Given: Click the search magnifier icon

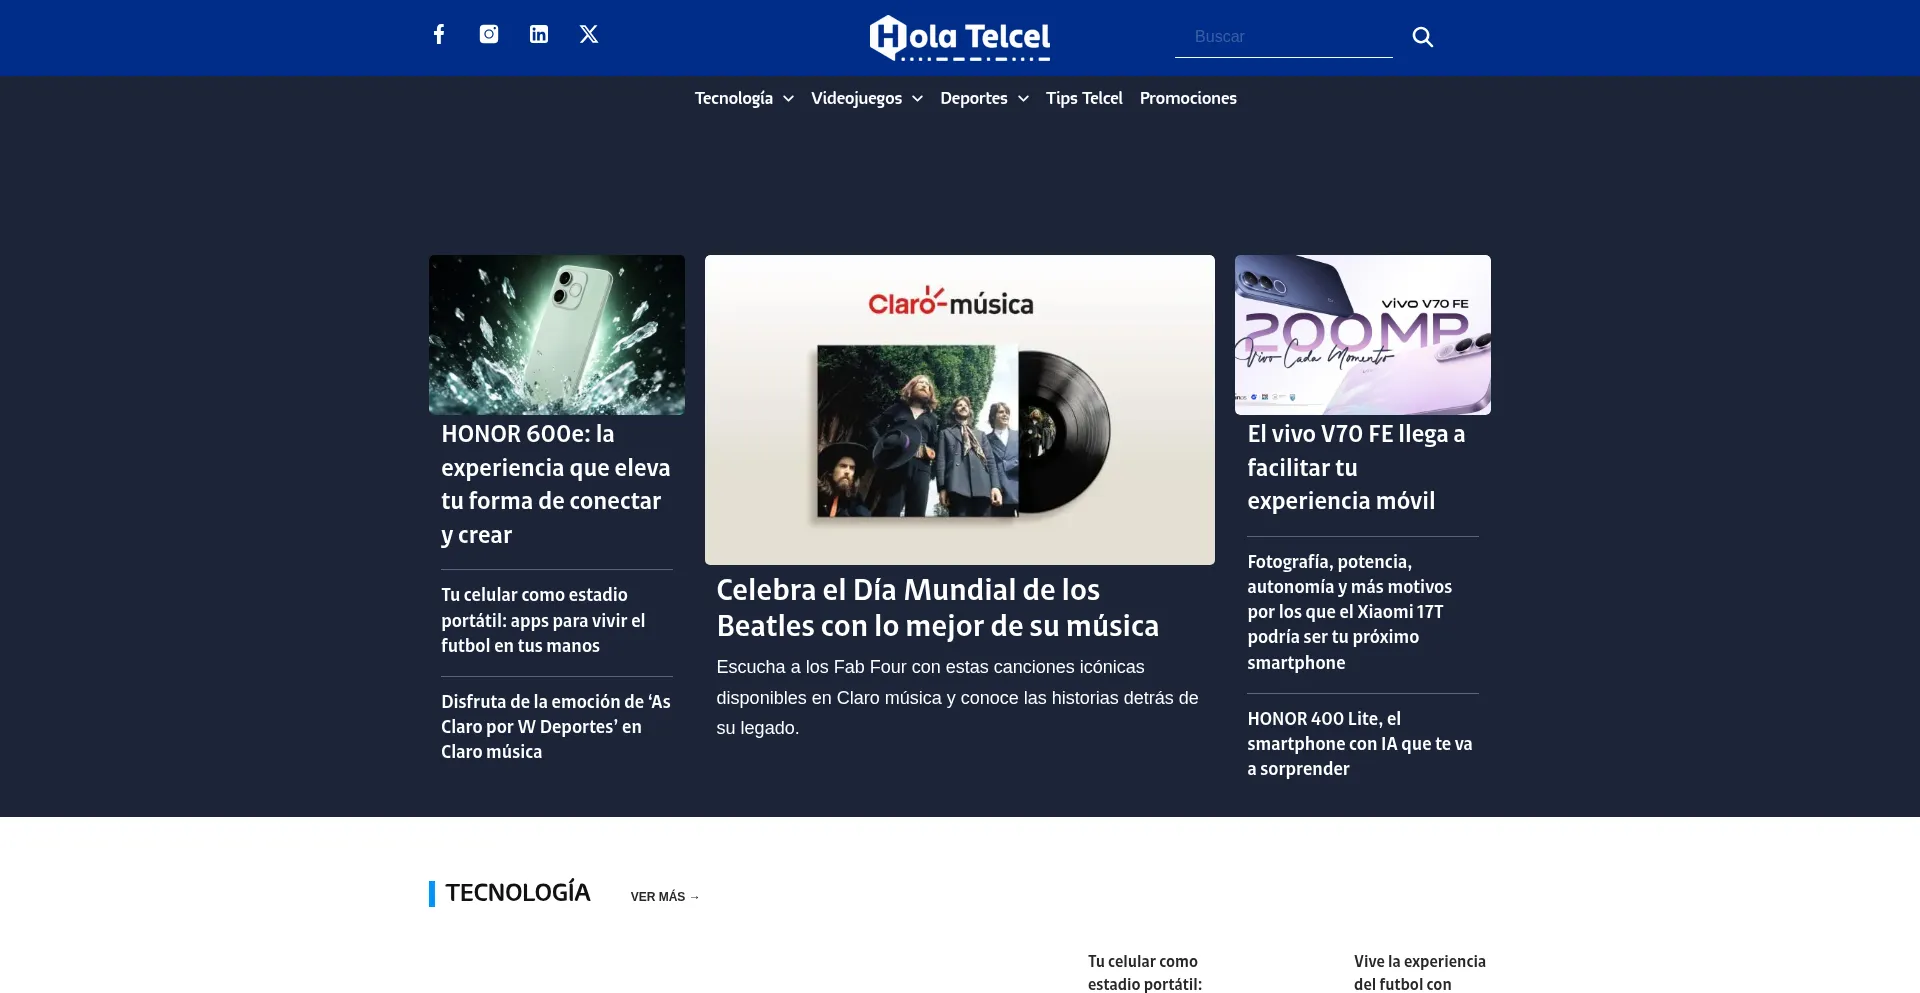Looking at the screenshot, I should pos(1422,37).
